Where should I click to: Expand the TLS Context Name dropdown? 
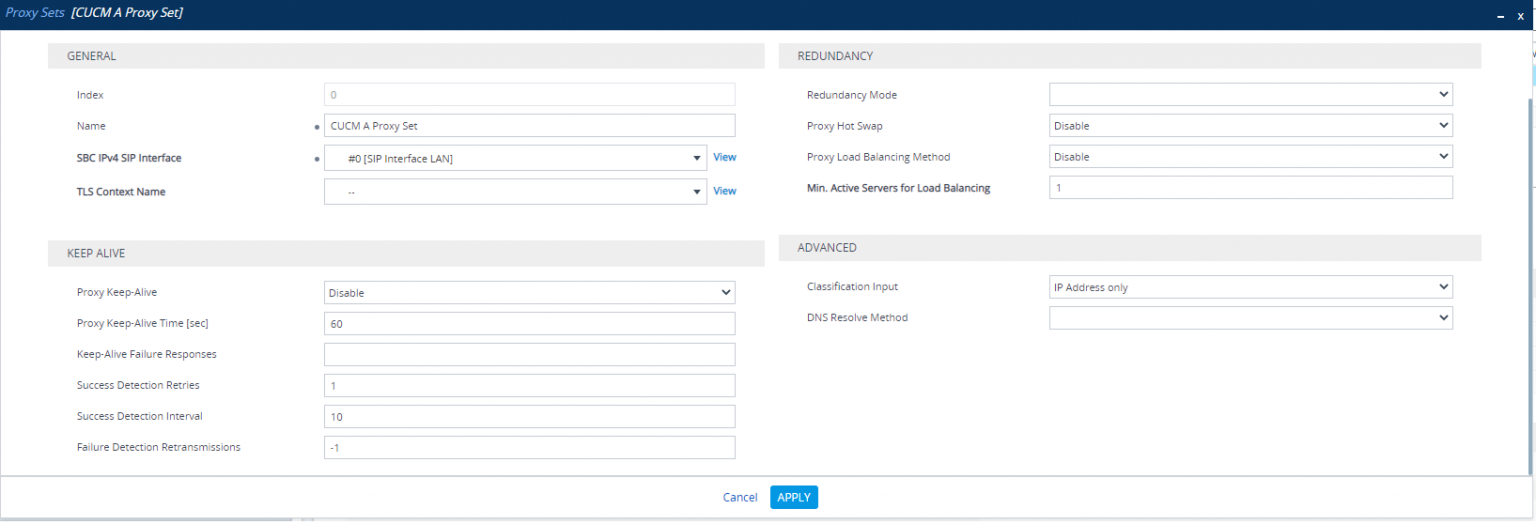pos(515,191)
